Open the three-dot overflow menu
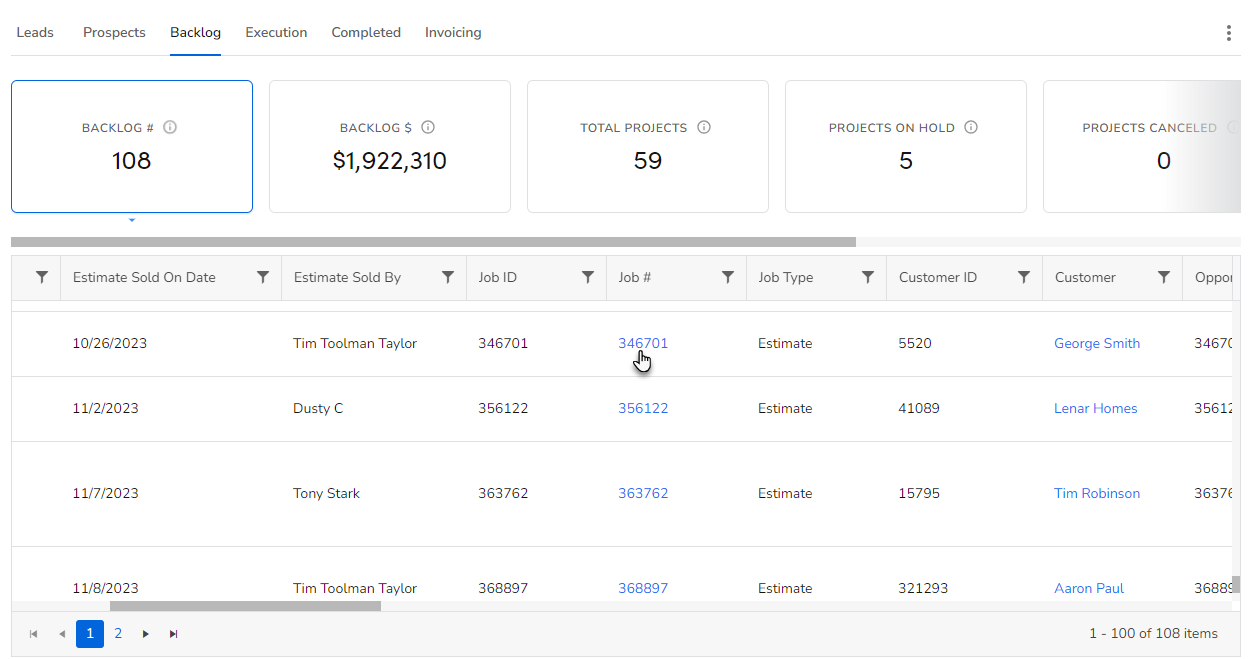The image size is (1254, 659). pos(1228,32)
